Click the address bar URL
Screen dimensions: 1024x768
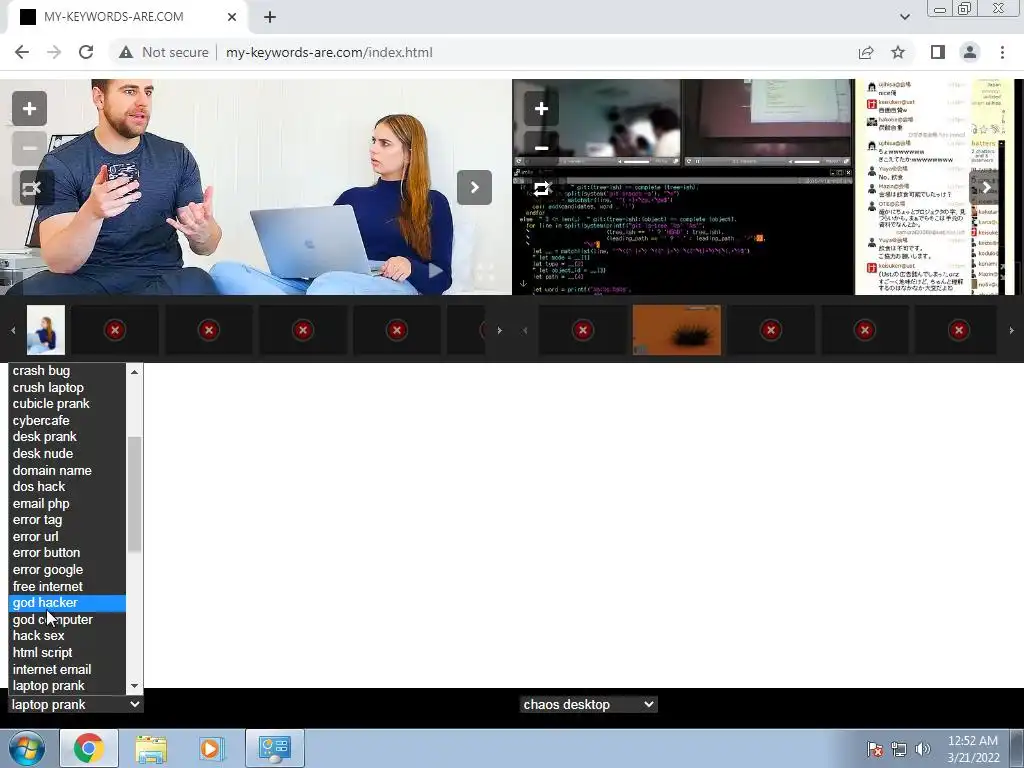329,52
